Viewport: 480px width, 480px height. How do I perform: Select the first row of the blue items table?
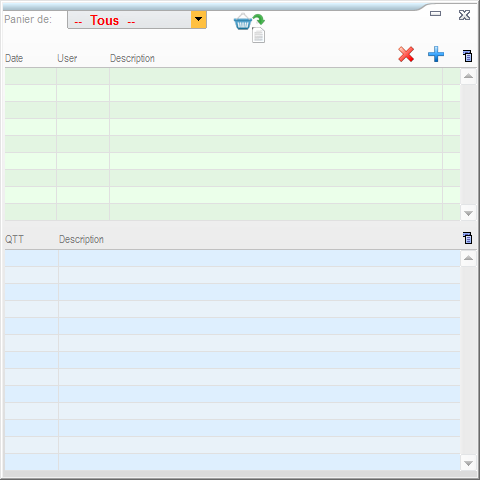(232, 258)
